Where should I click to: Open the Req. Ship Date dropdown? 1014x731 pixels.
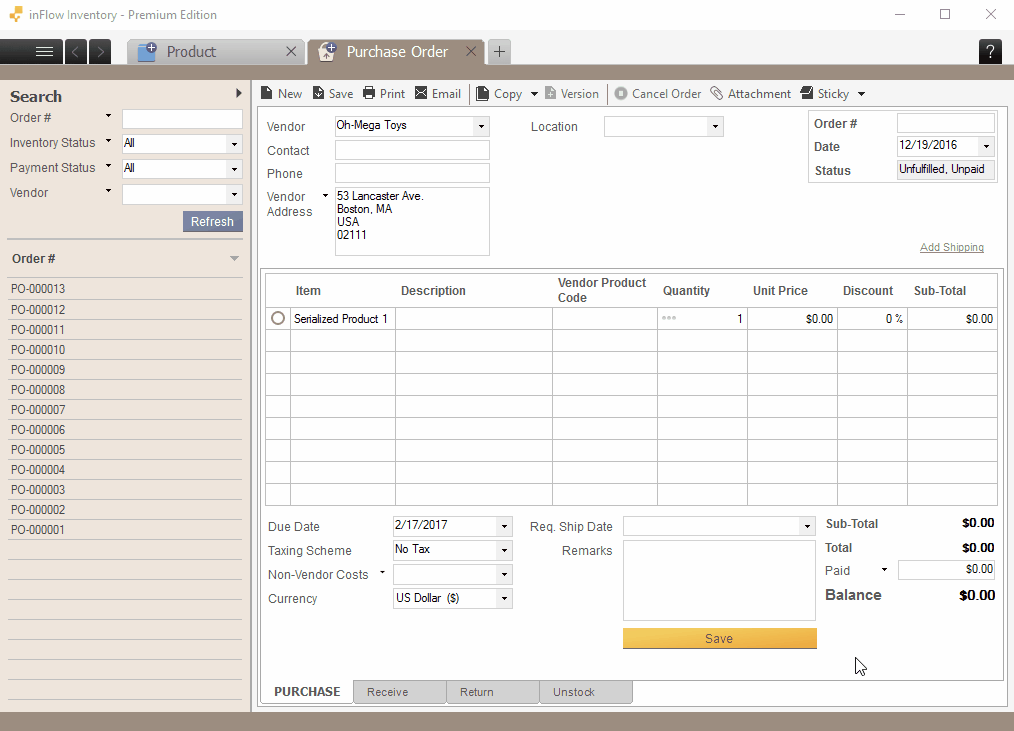(x=807, y=526)
